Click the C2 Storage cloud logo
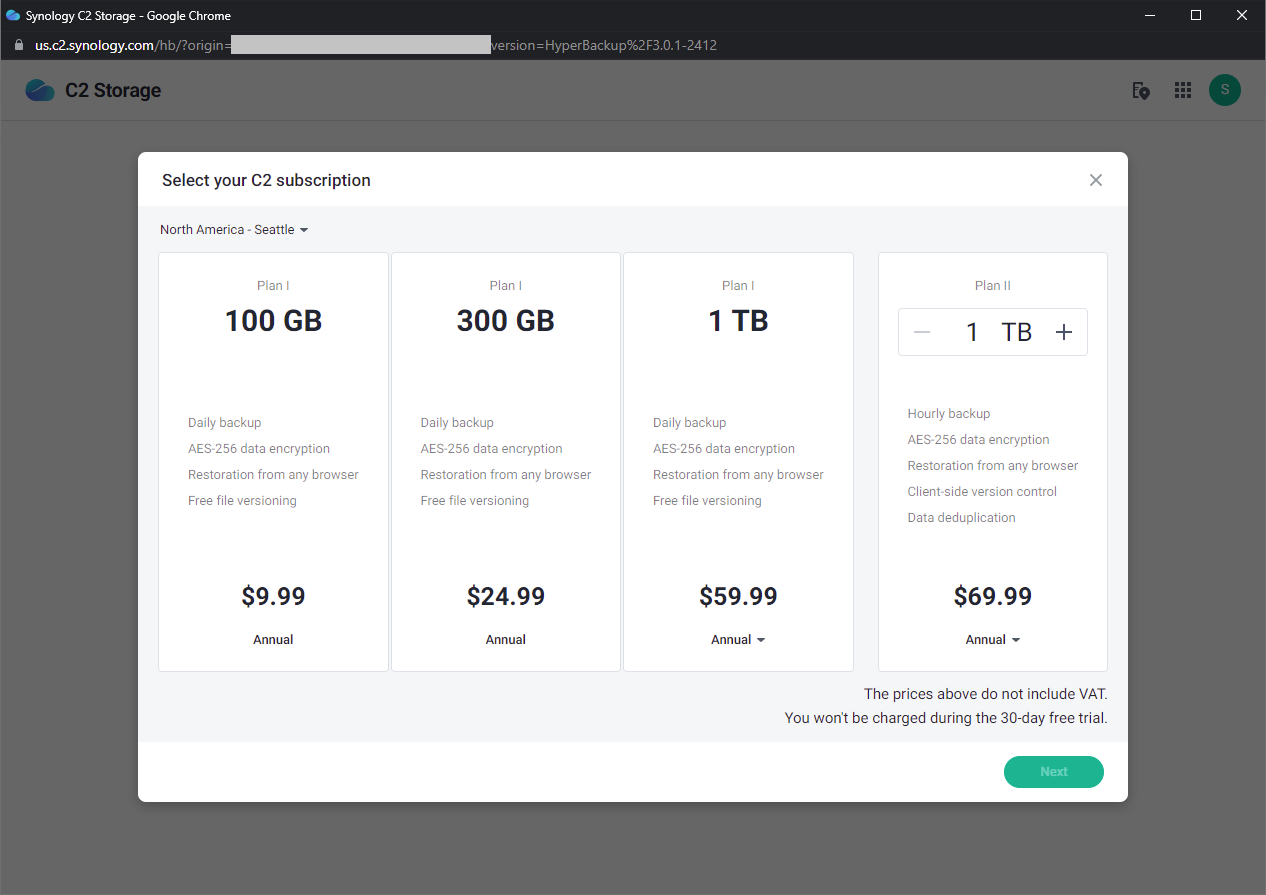1266x895 pixels. click(x=40, y=90)
